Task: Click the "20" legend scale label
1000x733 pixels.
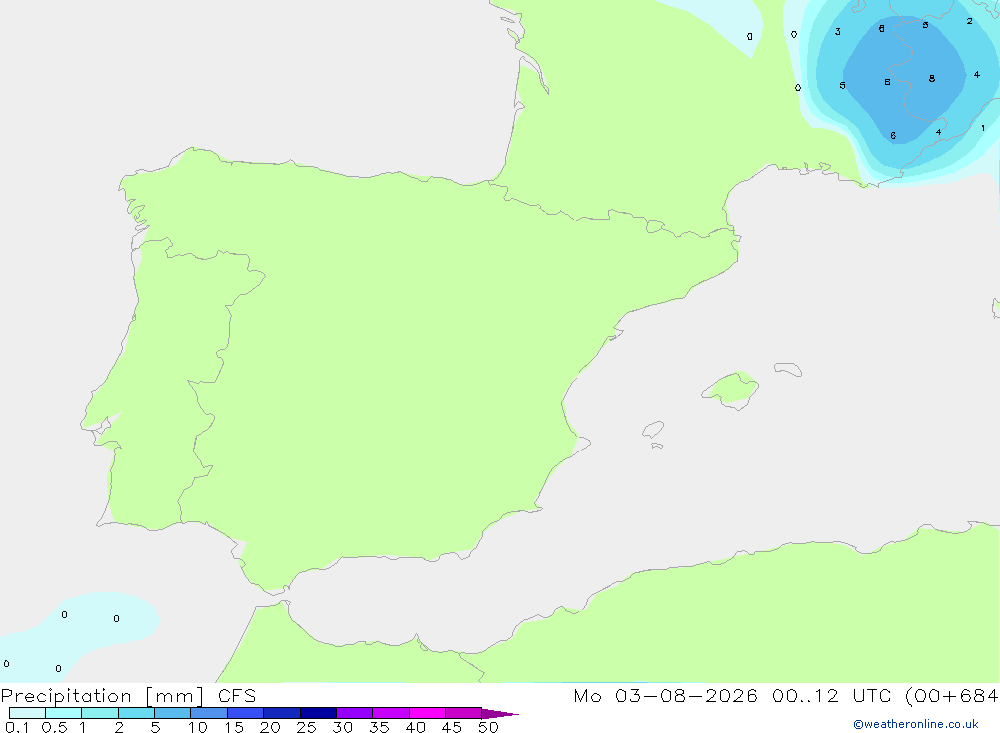Action: [x=270, y=727]
